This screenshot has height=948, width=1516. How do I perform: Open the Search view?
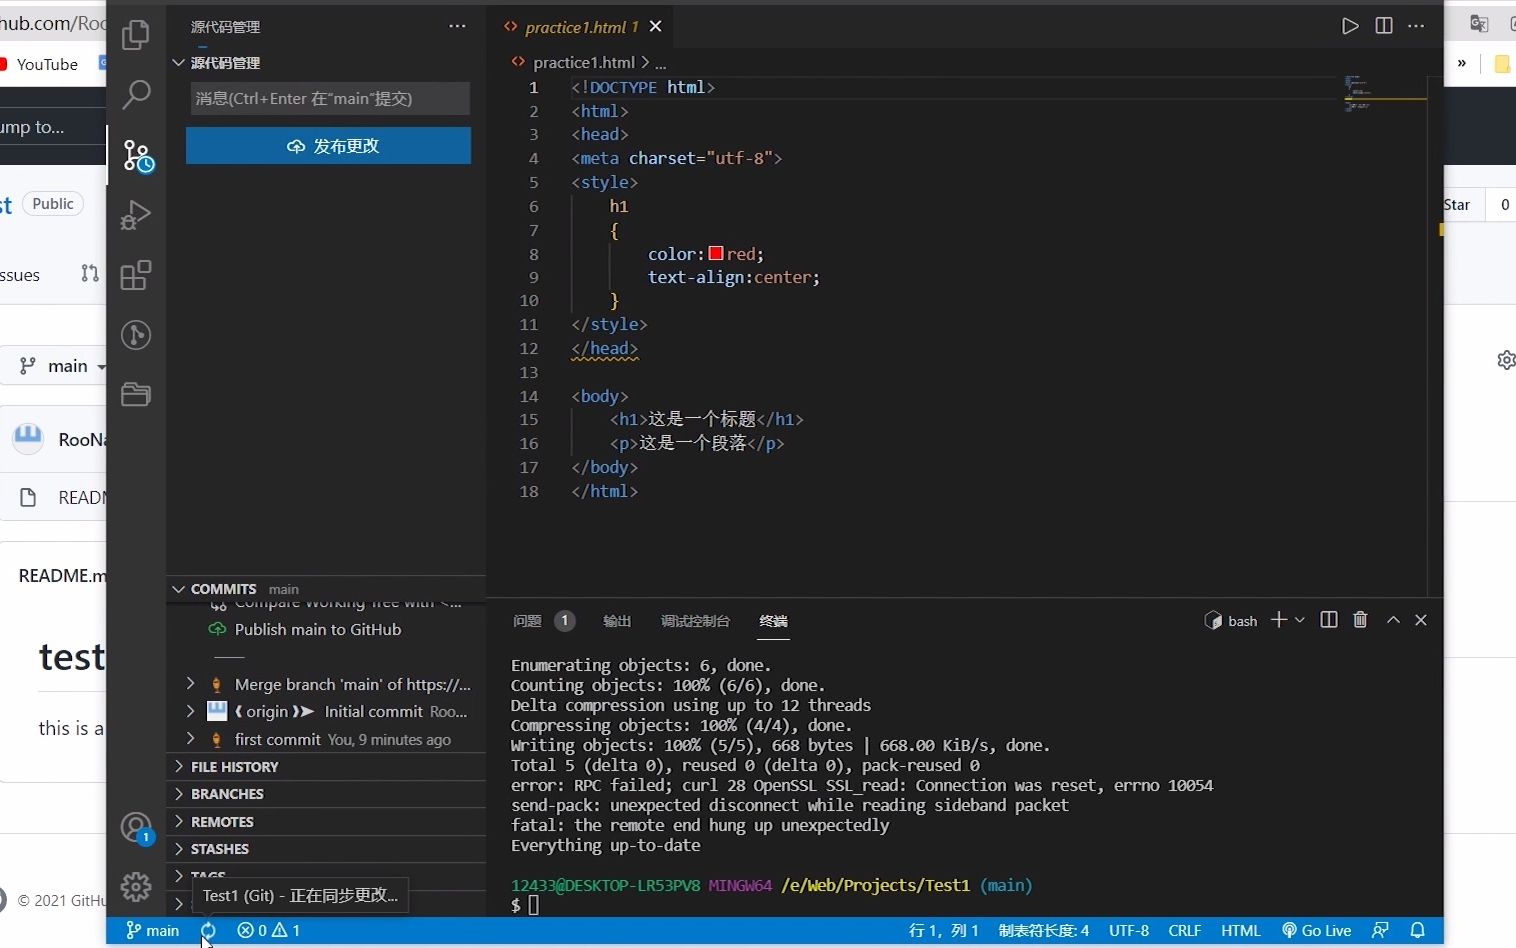pos(136,94)
